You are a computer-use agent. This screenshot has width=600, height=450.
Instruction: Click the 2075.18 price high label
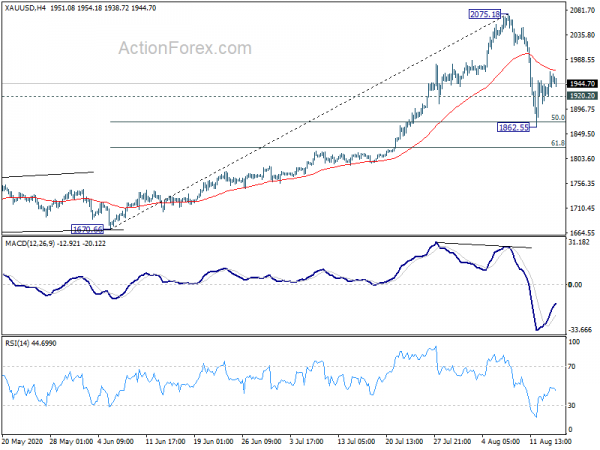pyautogui.click(x=485, y=15)
